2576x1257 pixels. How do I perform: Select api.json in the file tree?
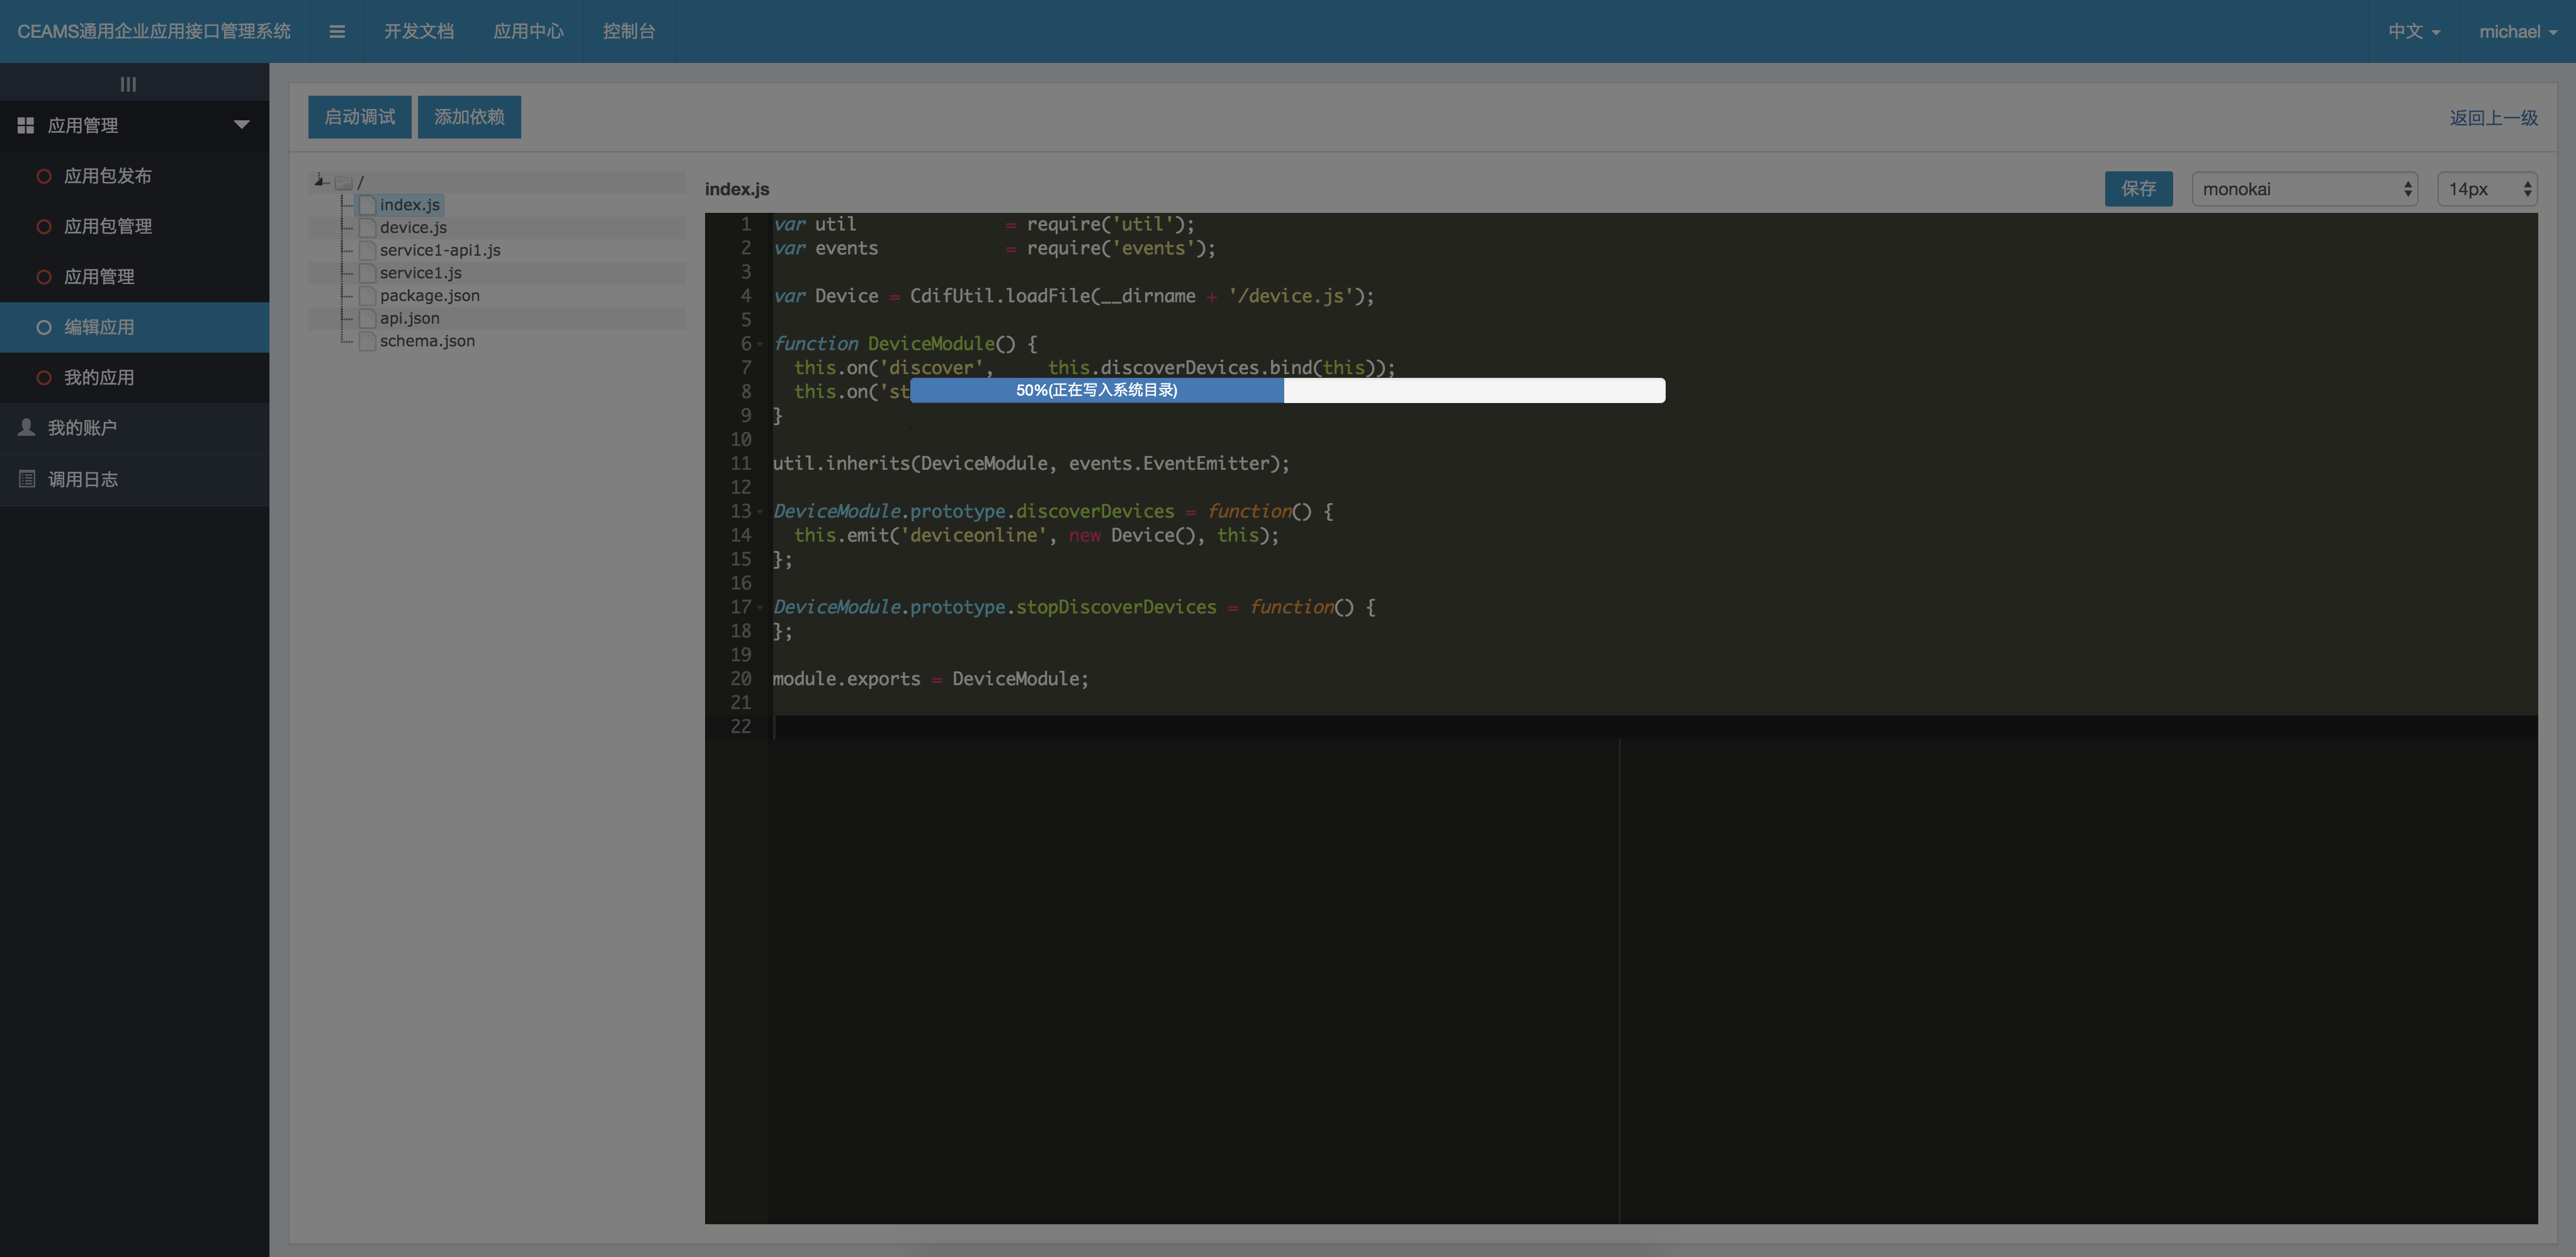[x=409, y=318]
